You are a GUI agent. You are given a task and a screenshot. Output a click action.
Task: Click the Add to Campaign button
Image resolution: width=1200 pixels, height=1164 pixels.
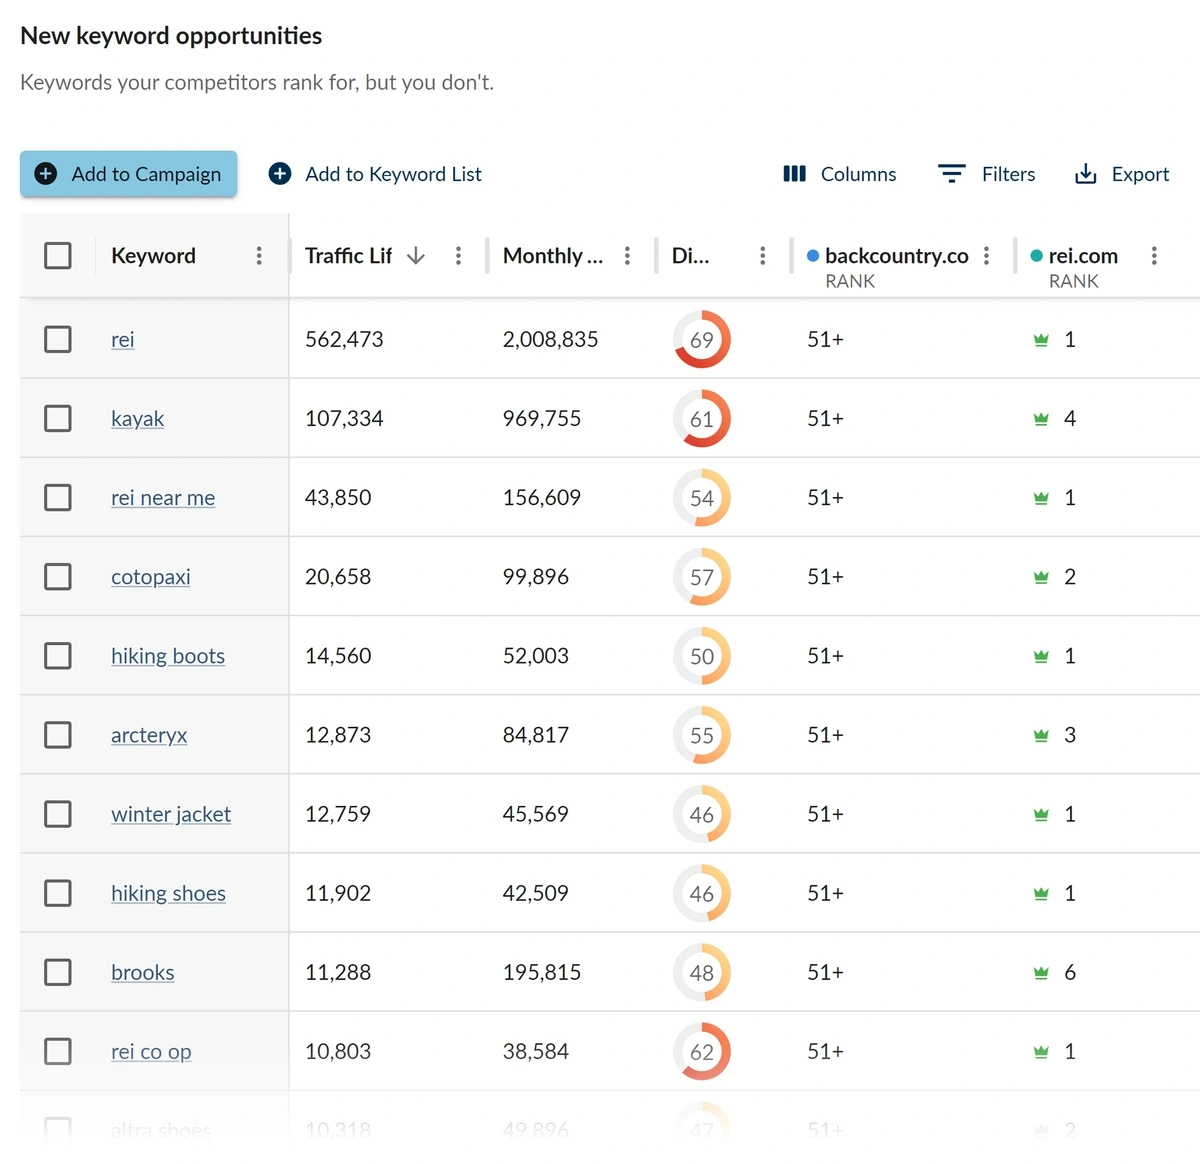[128, 174]
